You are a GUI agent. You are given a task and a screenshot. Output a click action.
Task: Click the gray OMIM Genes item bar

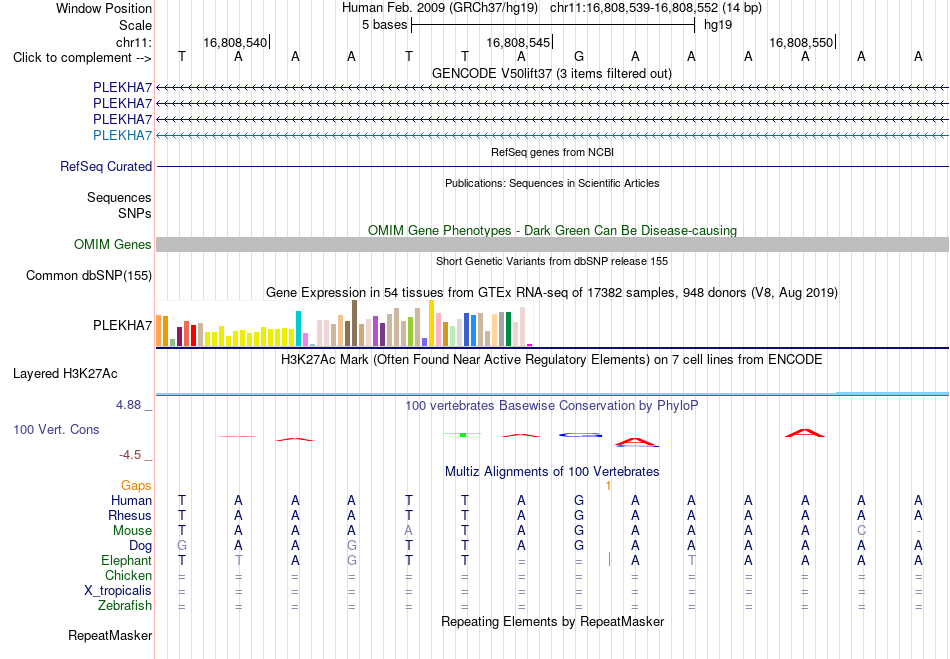[552, 244]
